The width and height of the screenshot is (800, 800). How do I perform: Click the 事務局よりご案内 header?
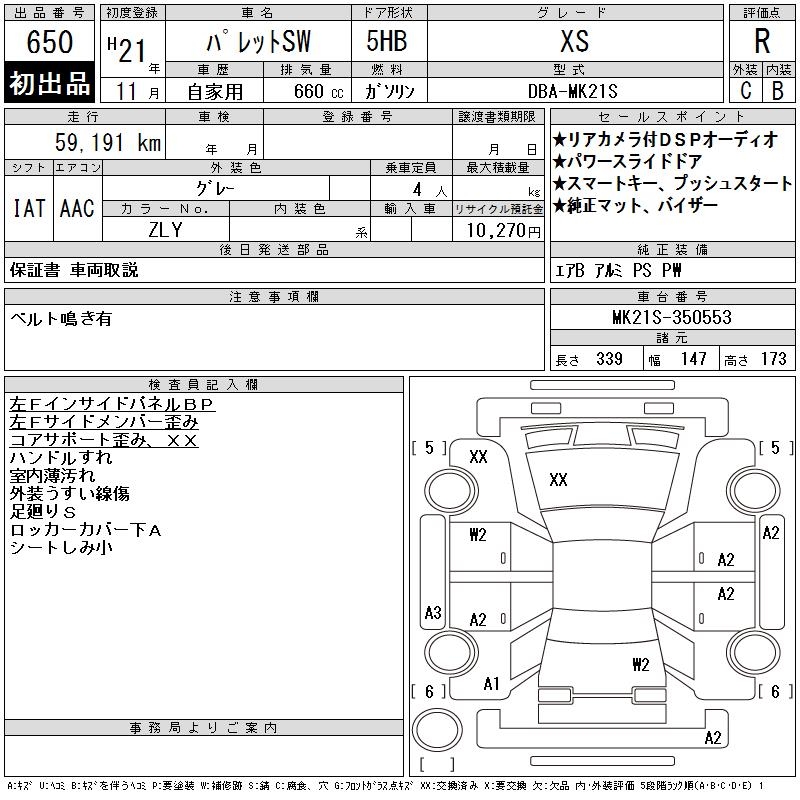point(204,728)
